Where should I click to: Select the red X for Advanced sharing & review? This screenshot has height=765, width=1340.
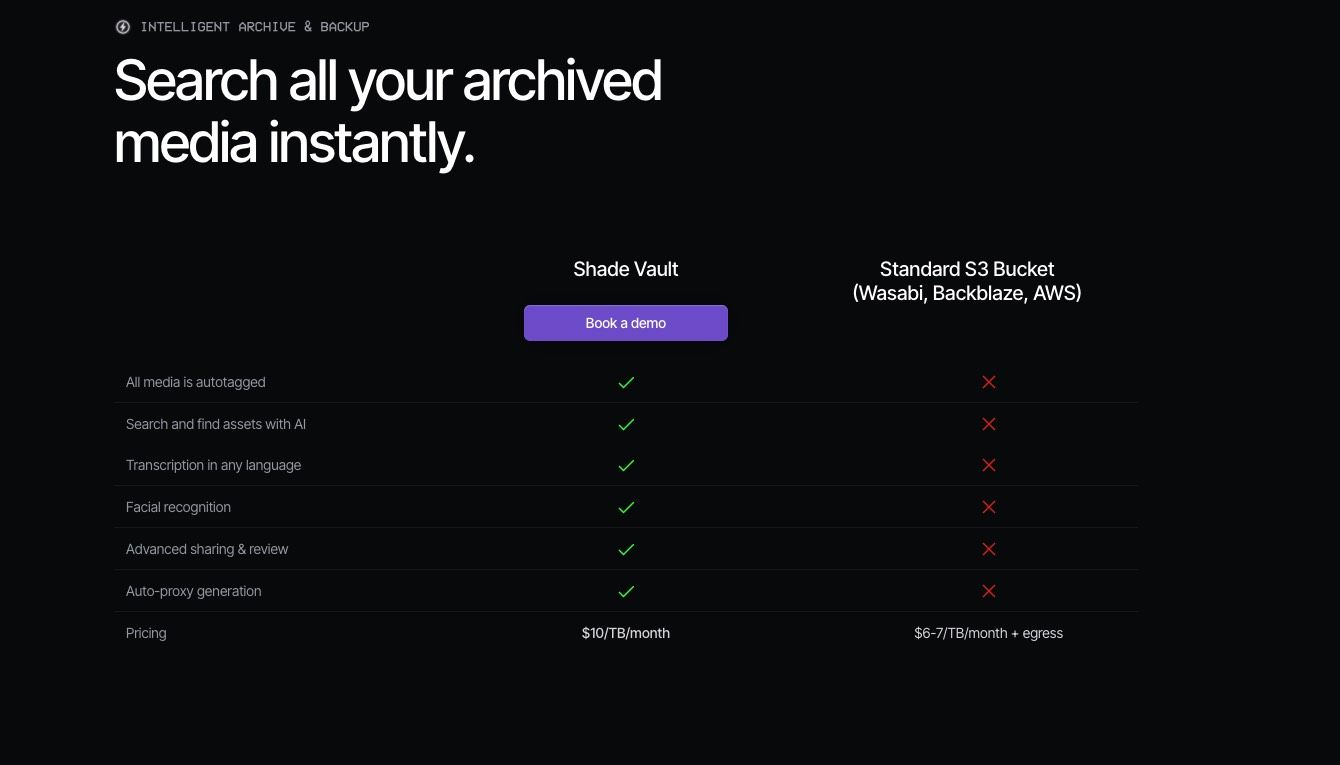pos(989,549)
